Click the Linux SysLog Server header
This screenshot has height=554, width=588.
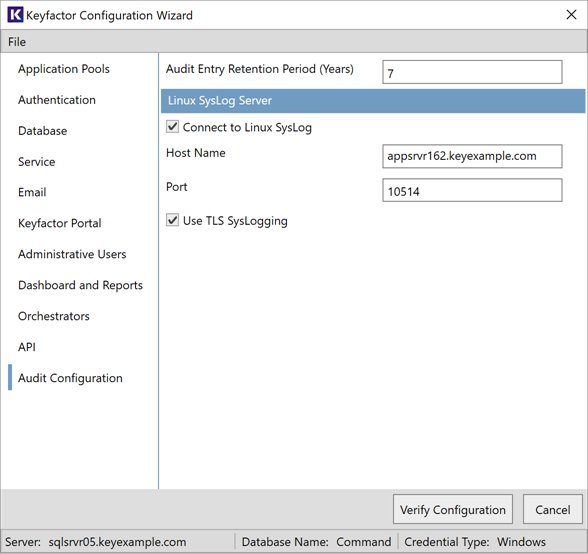click(373, 101)
